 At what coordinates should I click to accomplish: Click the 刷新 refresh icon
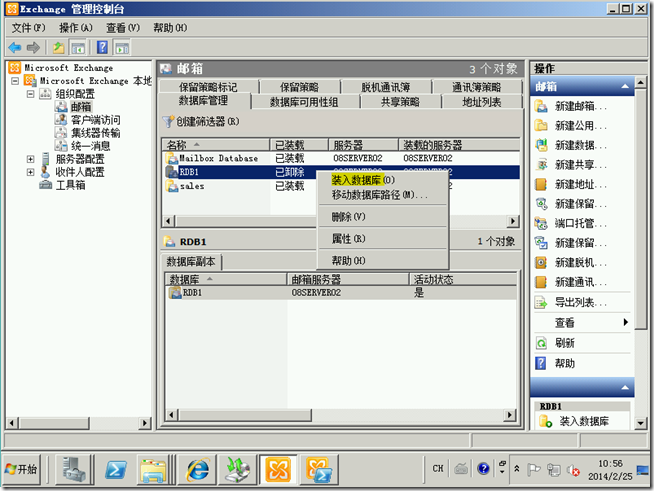(x=541, y=343)
